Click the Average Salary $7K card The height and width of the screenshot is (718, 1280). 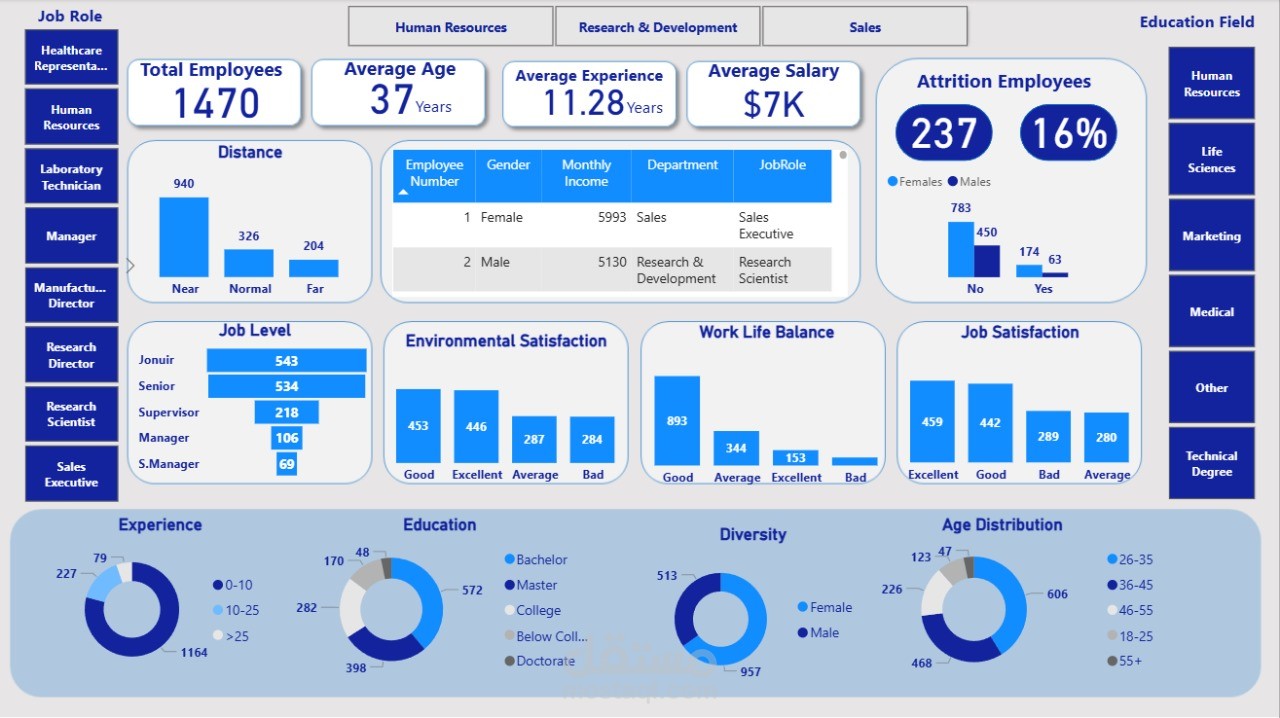773,94
